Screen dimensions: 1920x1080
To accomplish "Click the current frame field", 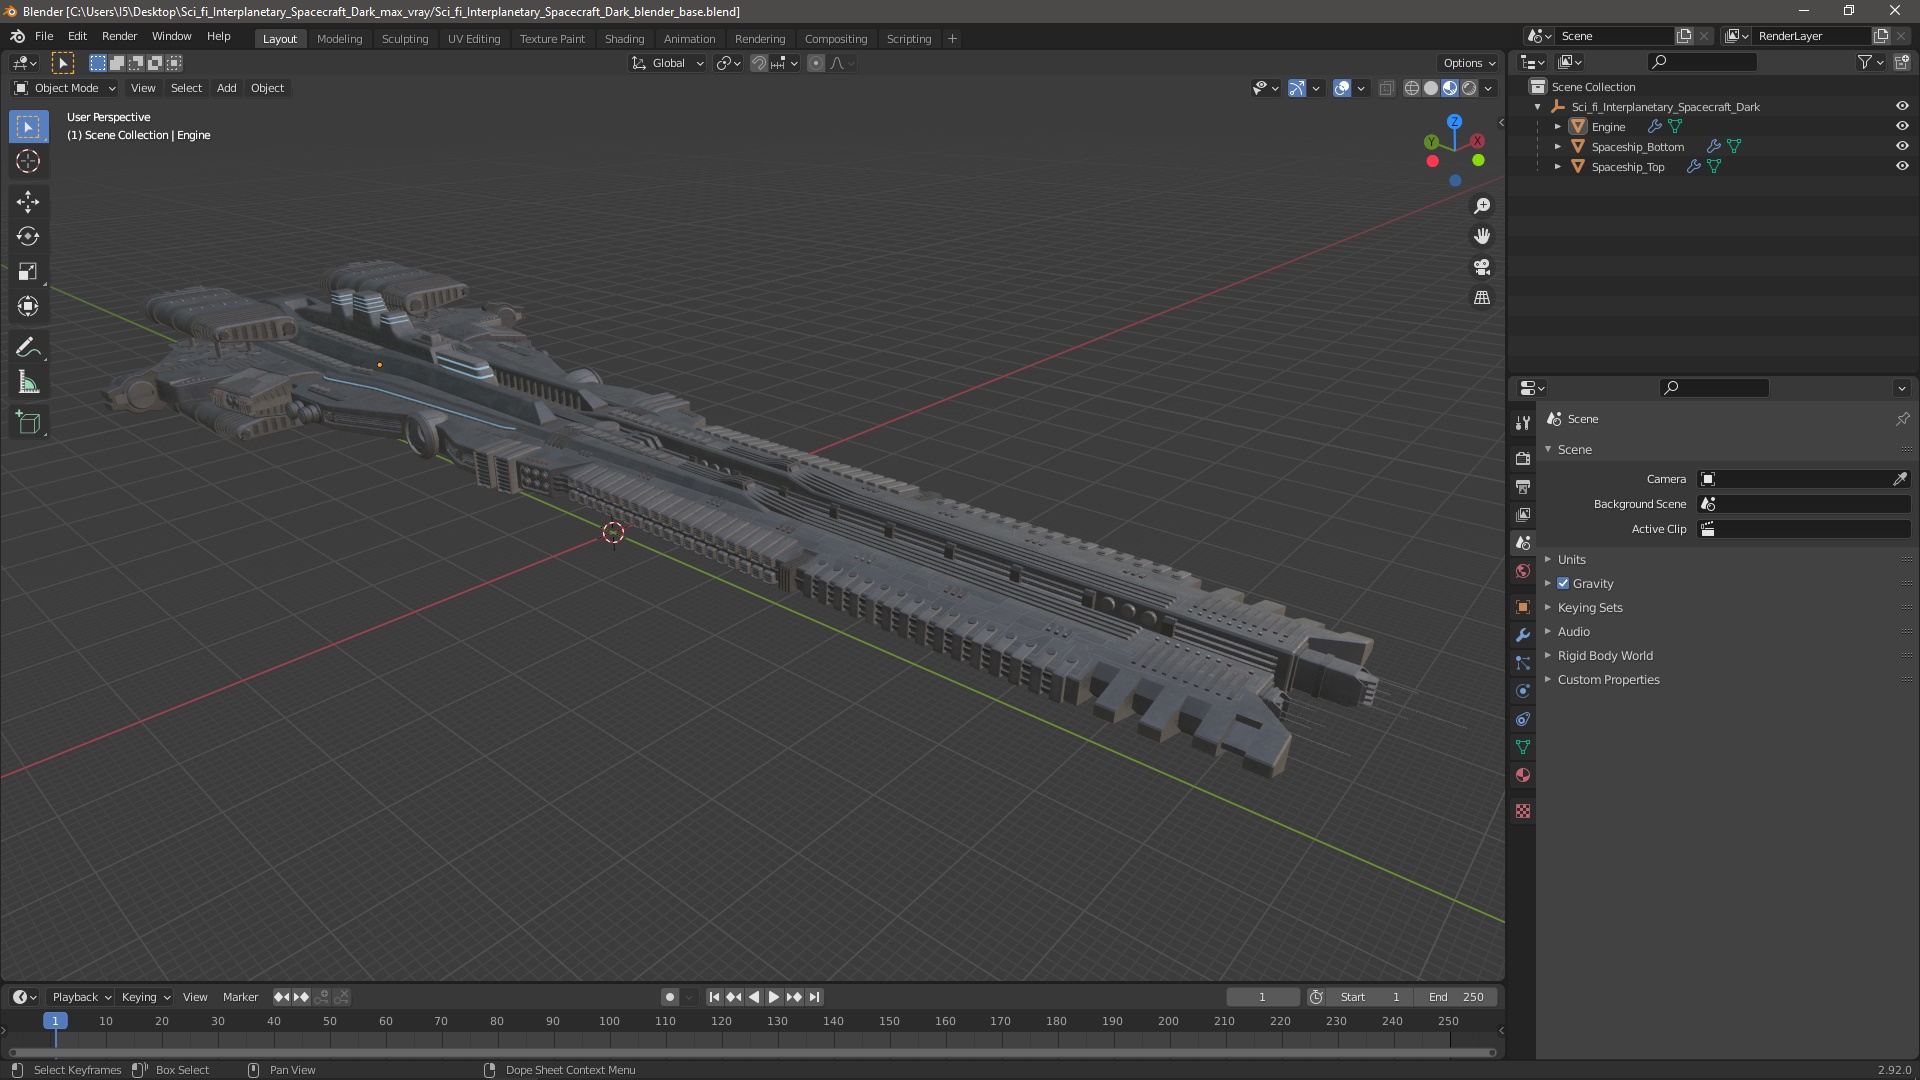I will 1263,997.
